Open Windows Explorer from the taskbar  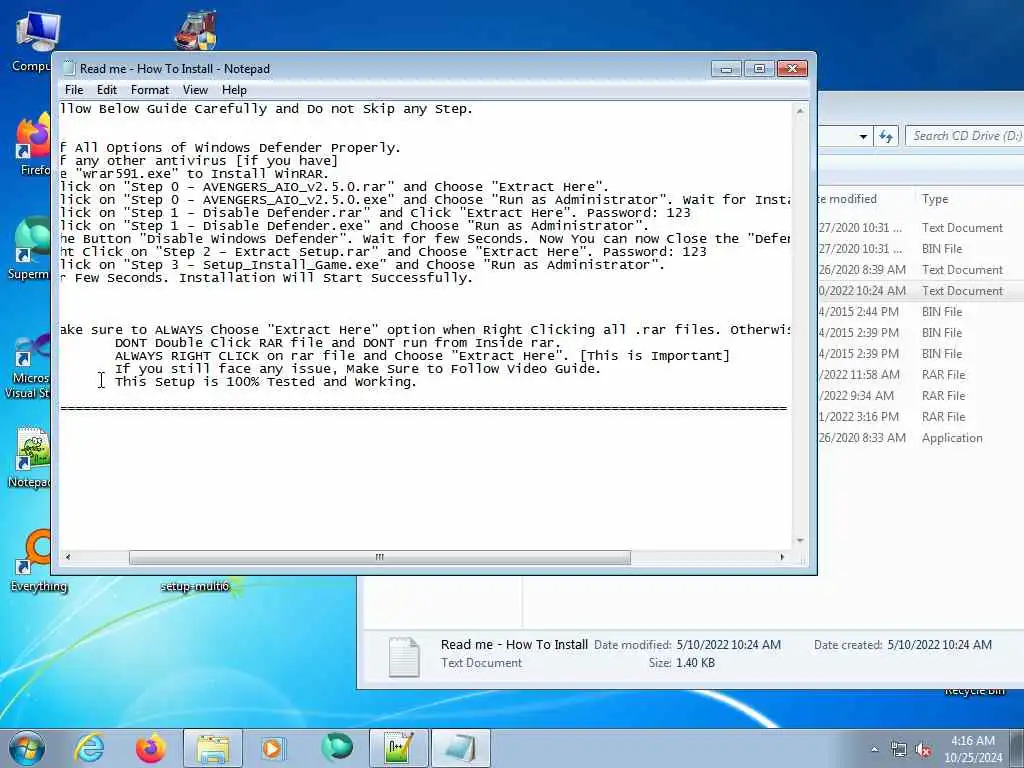[x=212, y=748]
